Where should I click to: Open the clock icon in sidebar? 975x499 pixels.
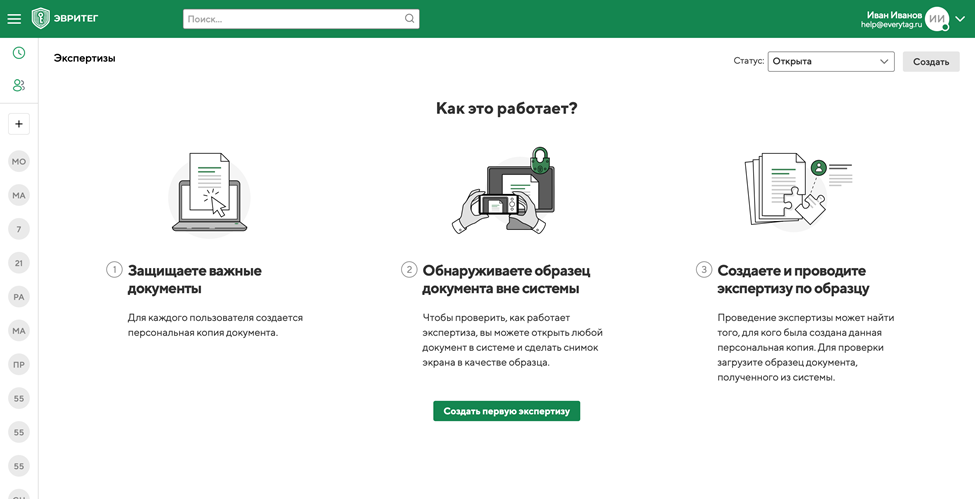coord(19,53)
